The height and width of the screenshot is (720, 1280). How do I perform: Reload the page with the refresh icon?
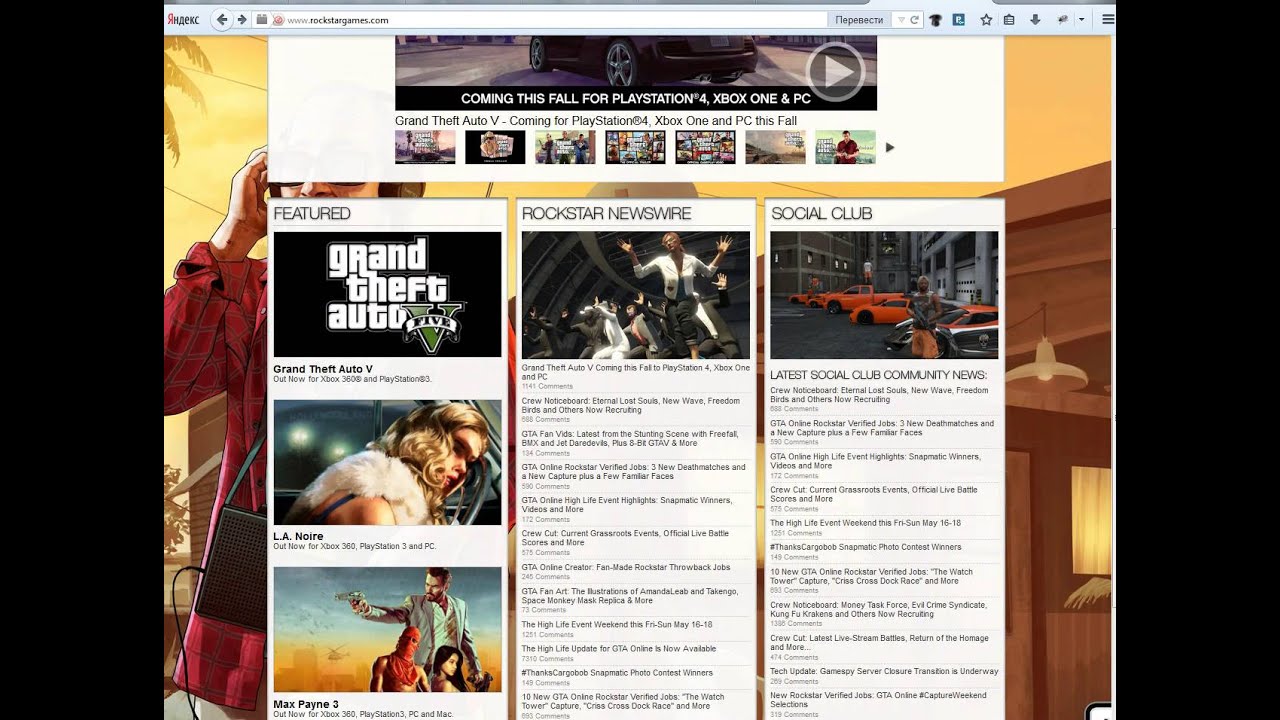click(914, 19)
